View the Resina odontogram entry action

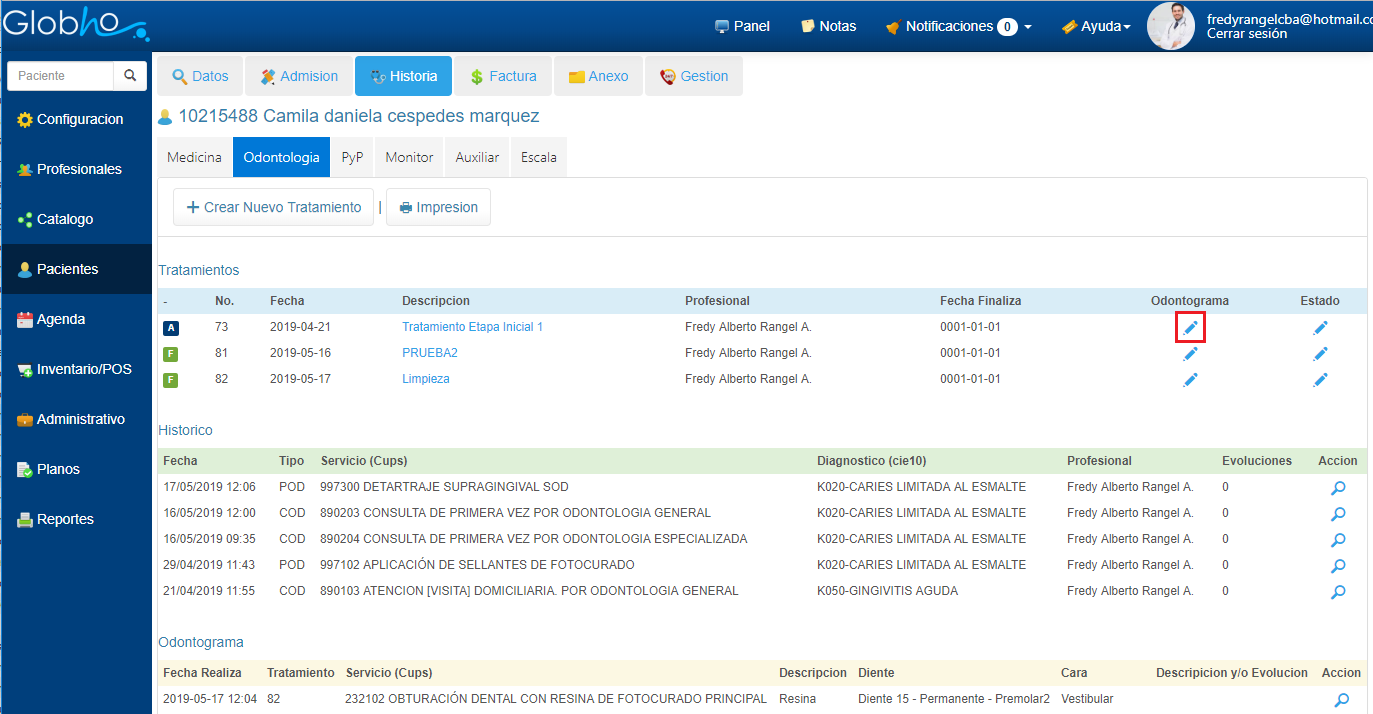pos(1341,700)
